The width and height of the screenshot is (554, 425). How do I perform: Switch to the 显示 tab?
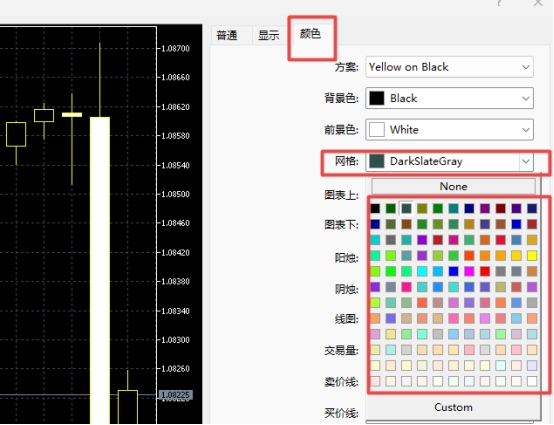pos(269,35)
